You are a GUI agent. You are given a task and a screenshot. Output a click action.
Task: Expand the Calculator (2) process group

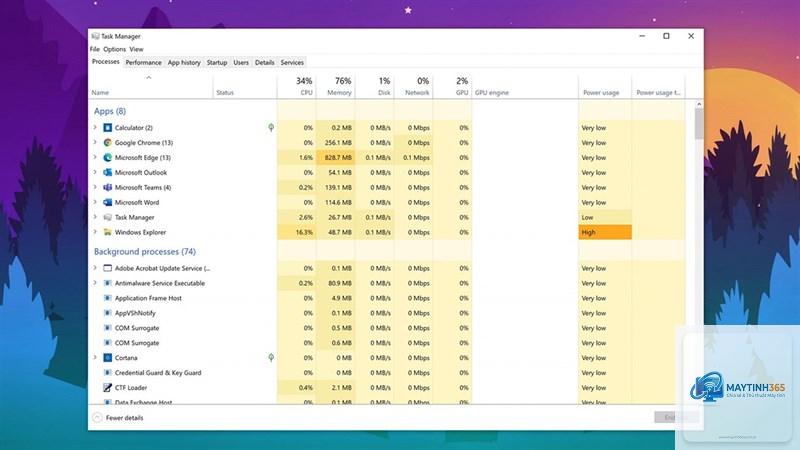point(95,128)
